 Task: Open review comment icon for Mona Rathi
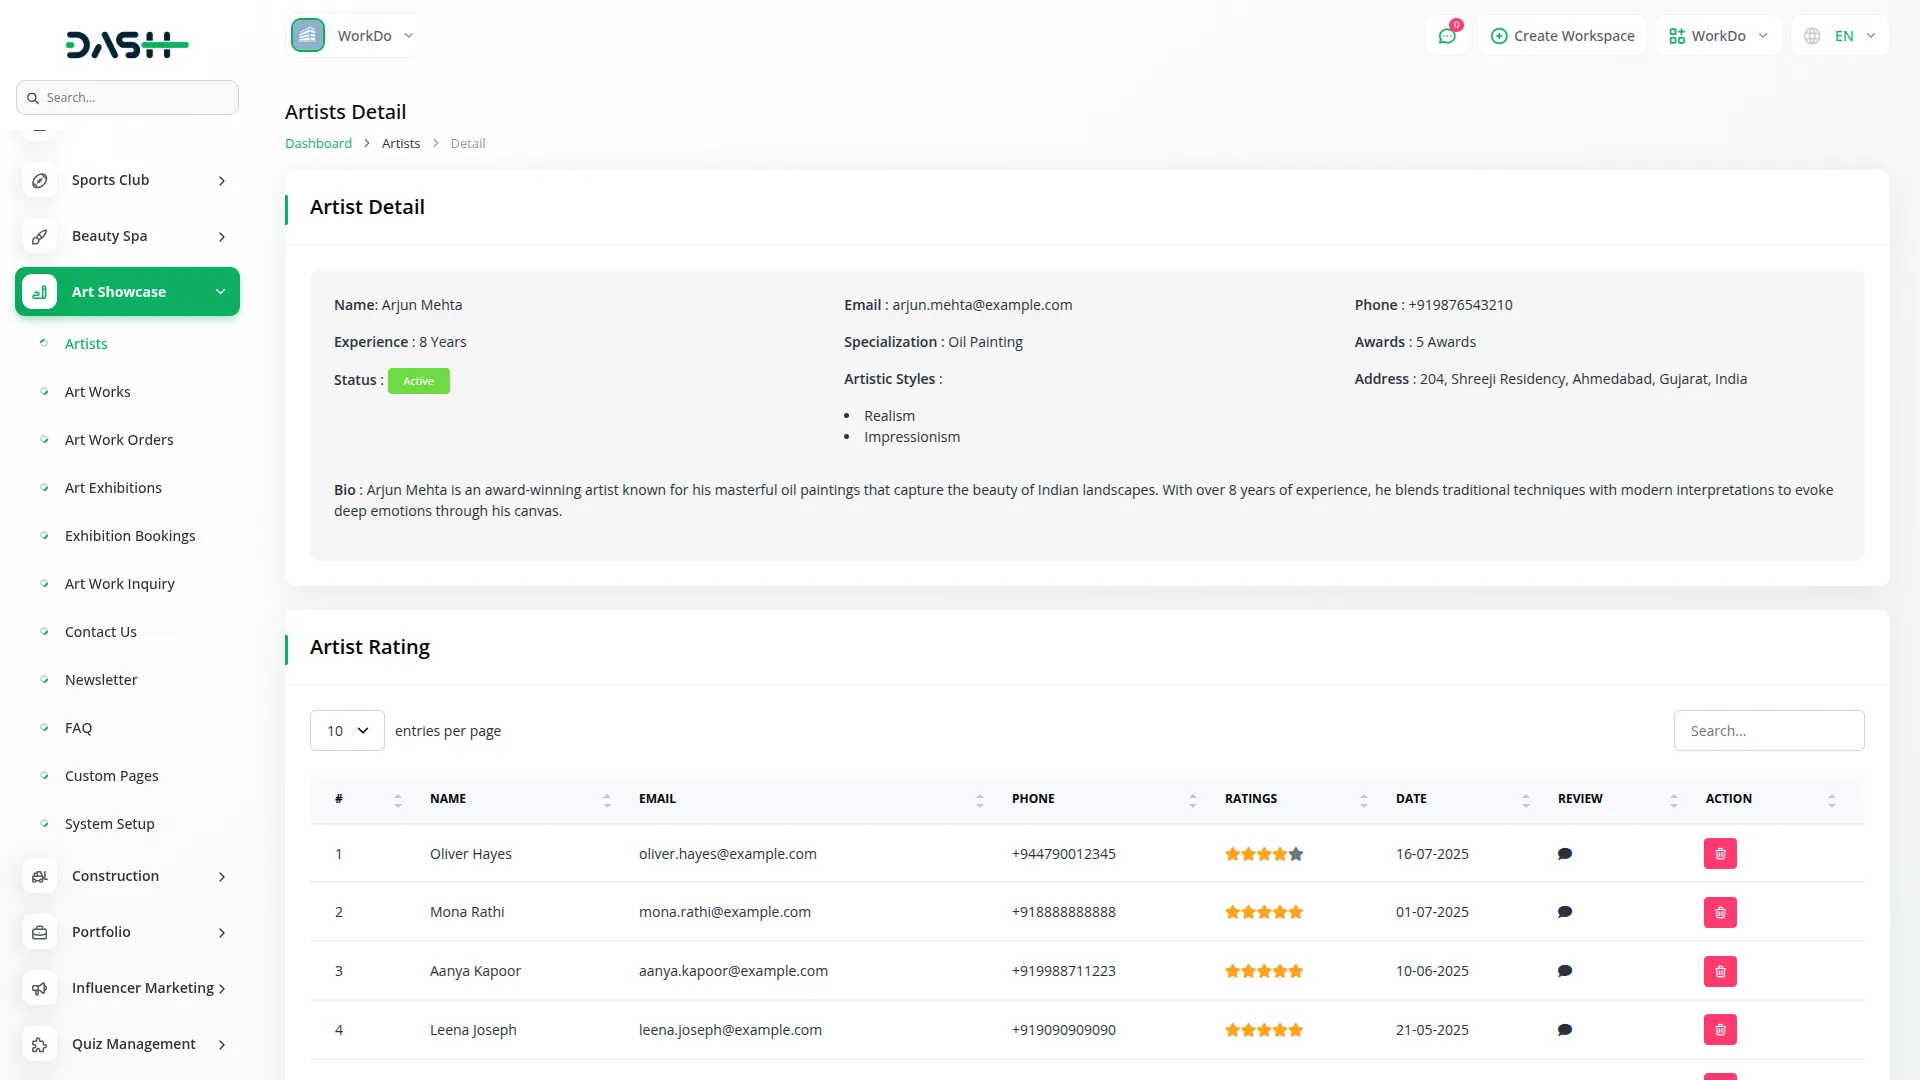pyautogui.click(x=1565, y=912)
